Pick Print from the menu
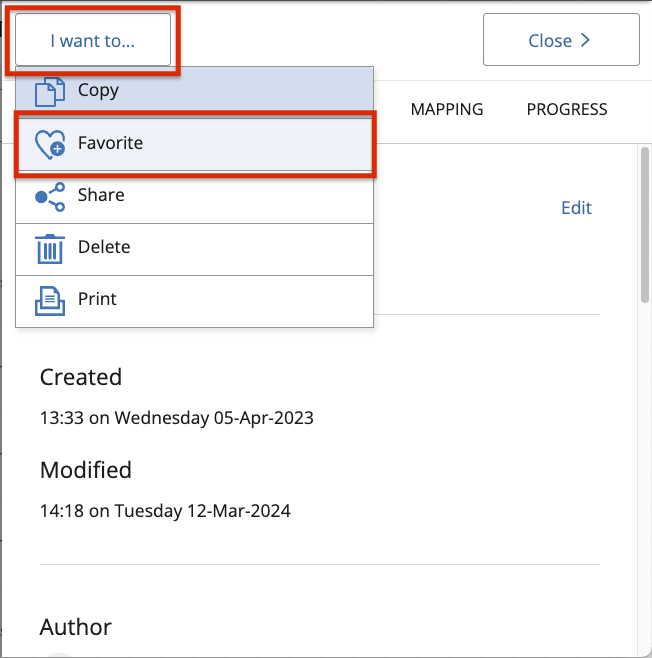The height and width of the screenshot is (658, 652). [x=194, y=301]
